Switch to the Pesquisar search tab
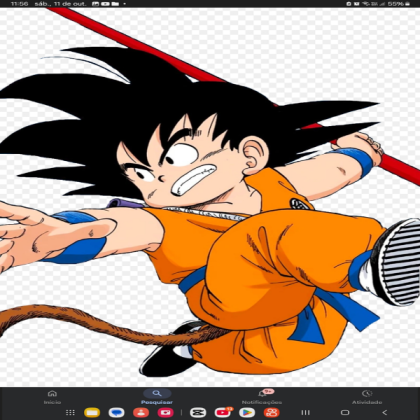The height and width of the screenshot is (420, 420). tap(157, 397)
